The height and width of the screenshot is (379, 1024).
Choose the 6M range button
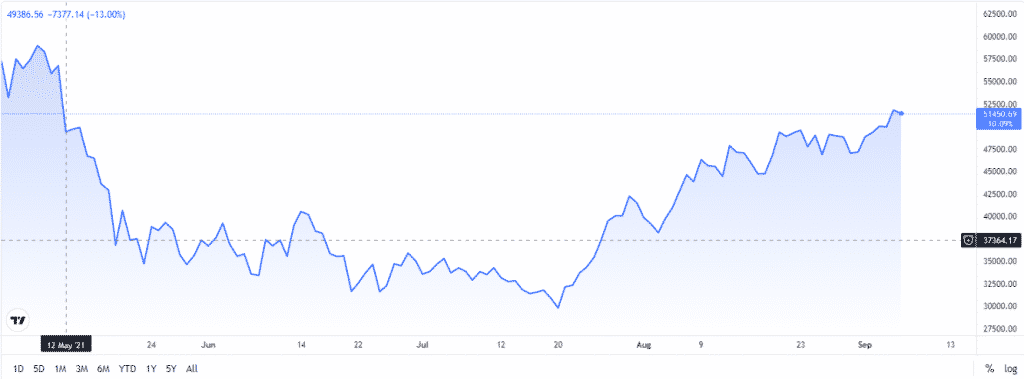coord(103,369)
